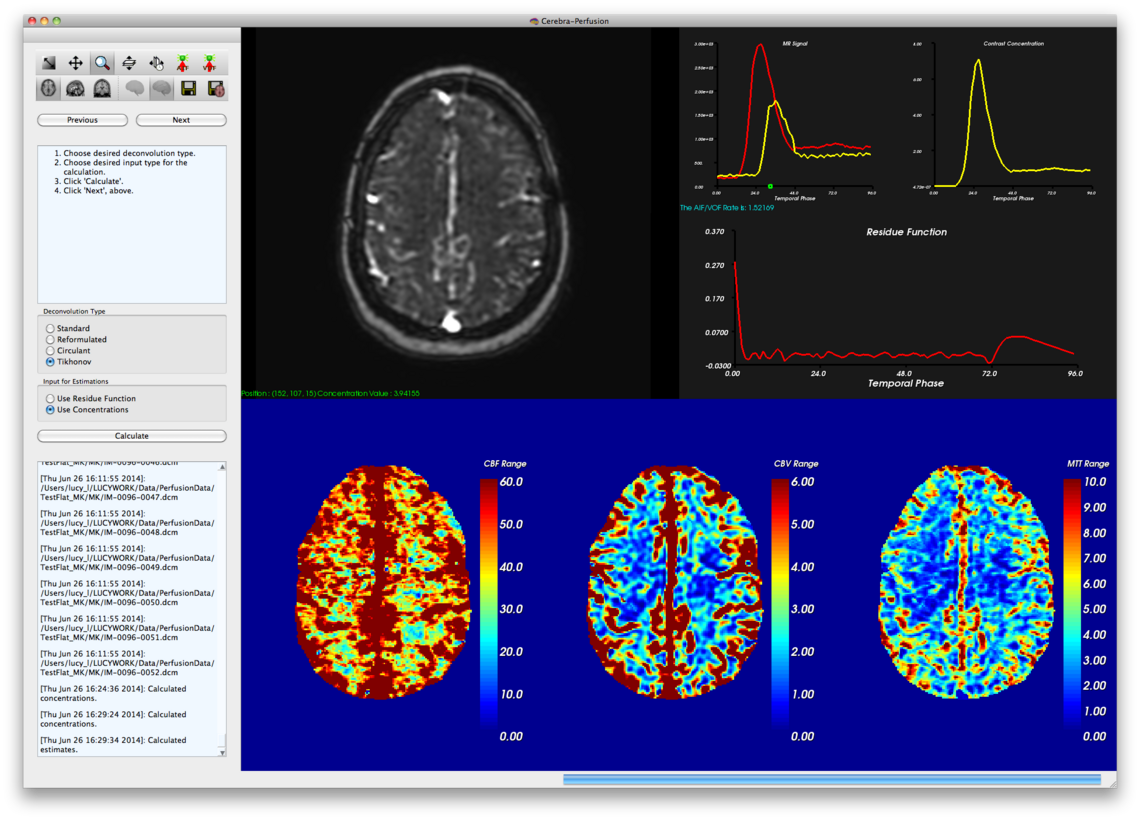Choose the Reformulated deconvolution option
This screenshot has height=820, width=1140.
(51, 340)
